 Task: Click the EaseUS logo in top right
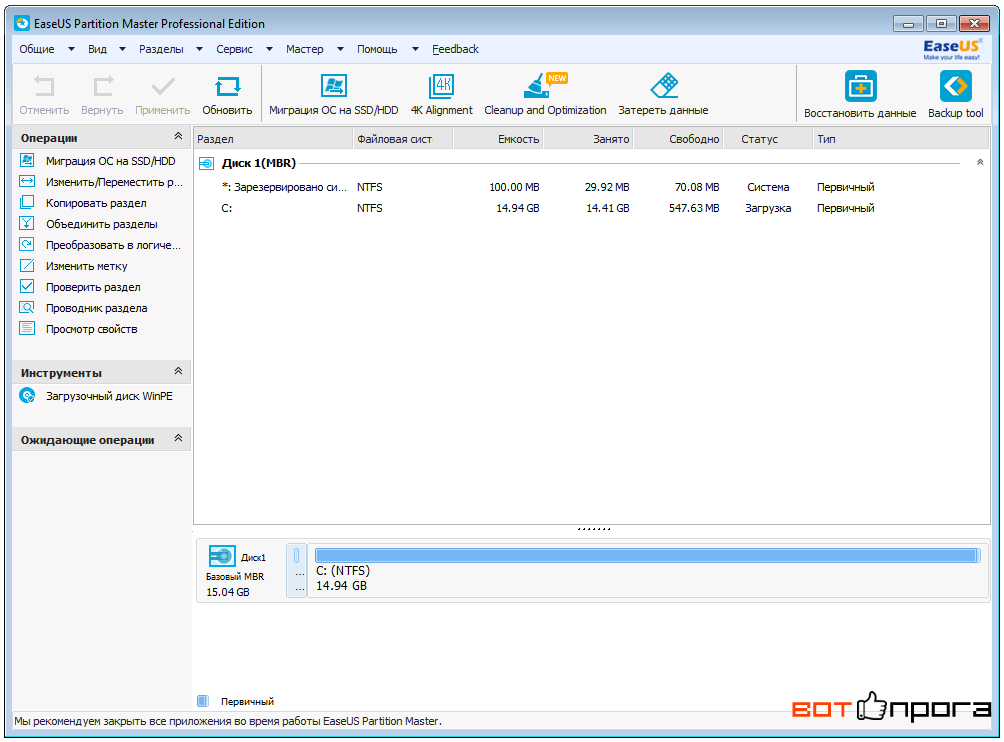pos(951,49)
